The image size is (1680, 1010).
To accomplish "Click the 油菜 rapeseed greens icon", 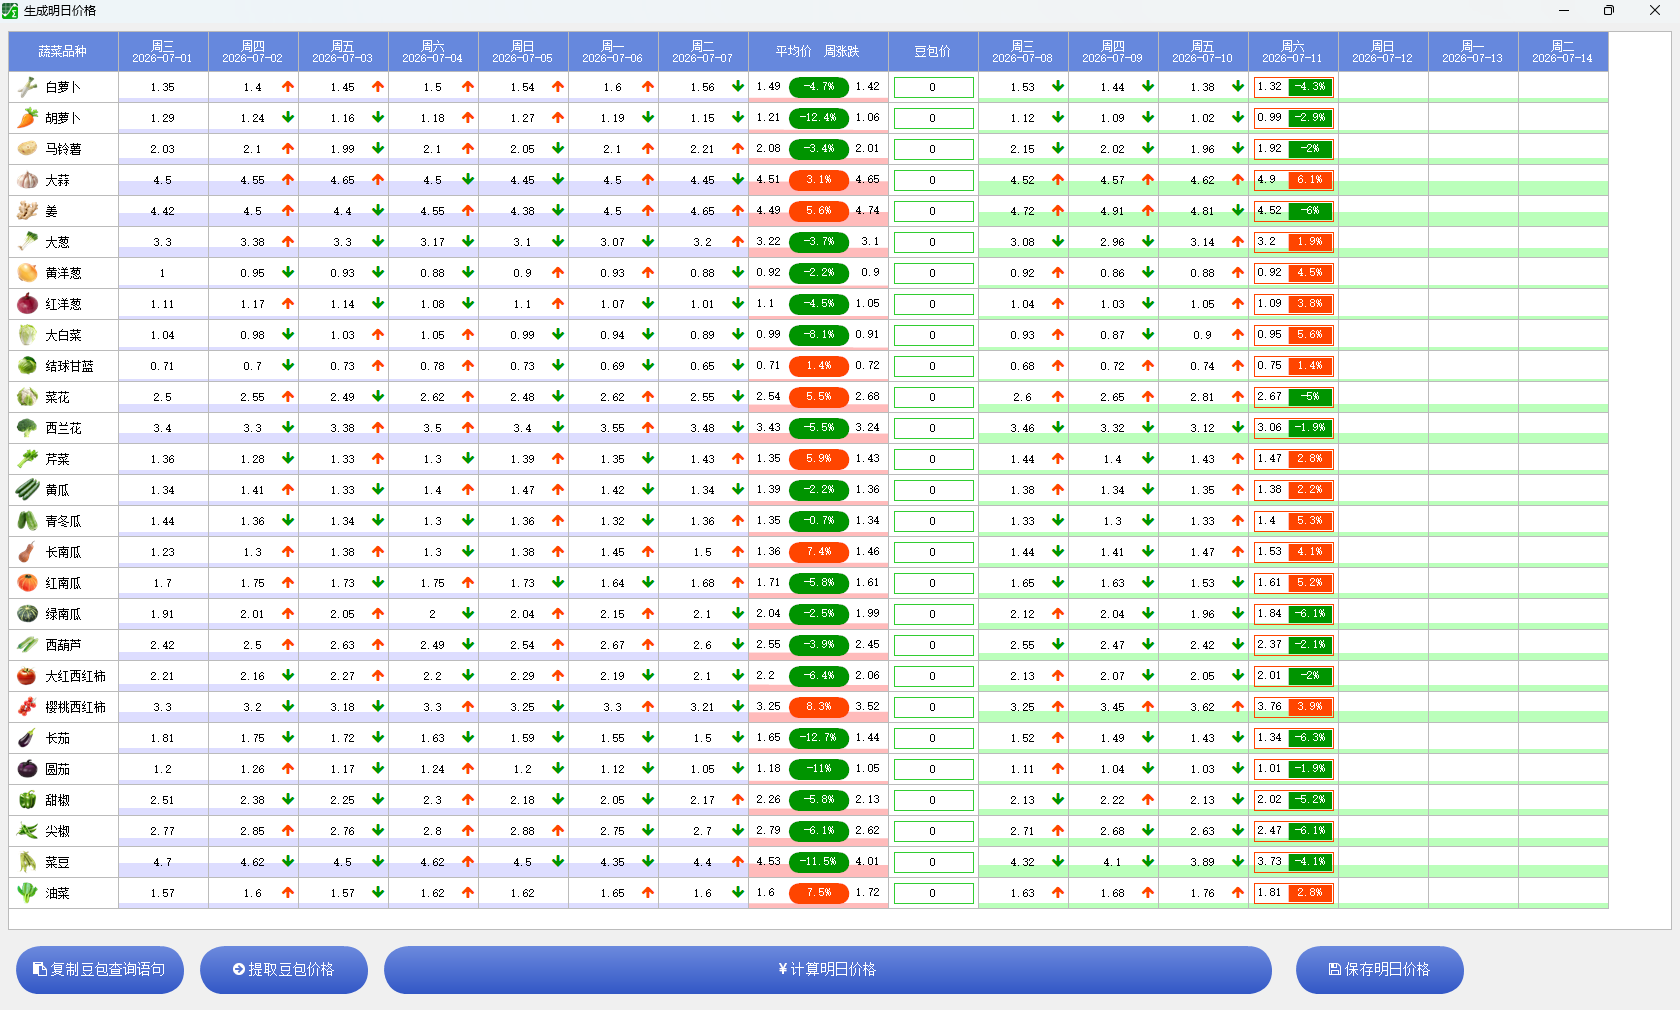I will point(27,893).
